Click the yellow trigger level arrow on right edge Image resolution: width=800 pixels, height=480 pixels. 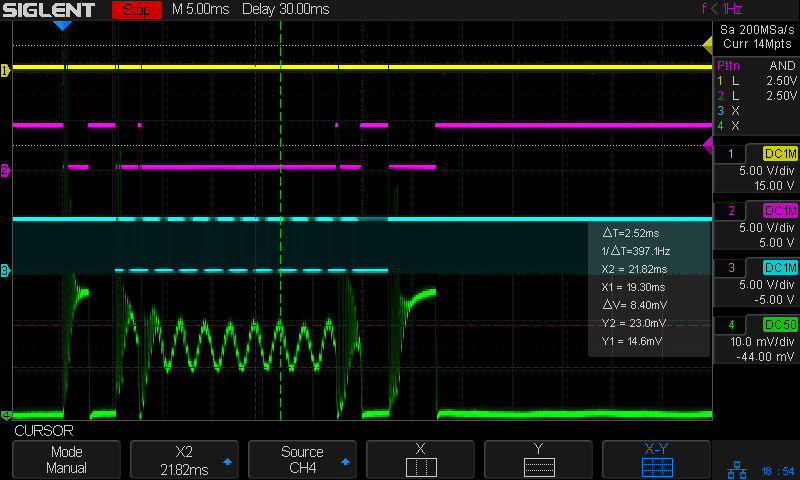(707, 45)
